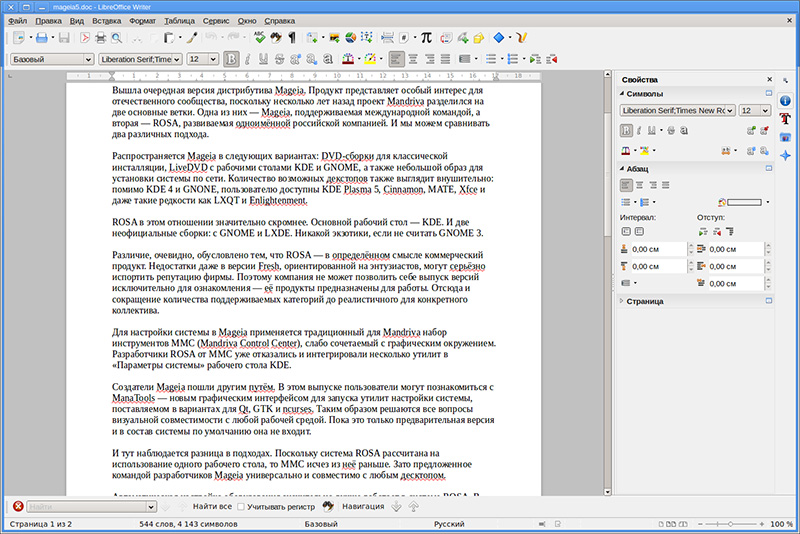Click the word count '544 слов, 4 143 символов'
The image size is (800, 534).
pyautogui.click(x=188, y=524)
